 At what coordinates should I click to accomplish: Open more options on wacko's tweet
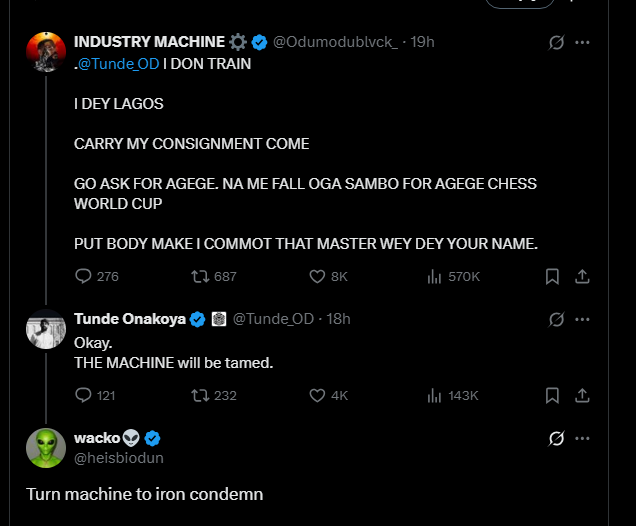[x=582, y=438]
